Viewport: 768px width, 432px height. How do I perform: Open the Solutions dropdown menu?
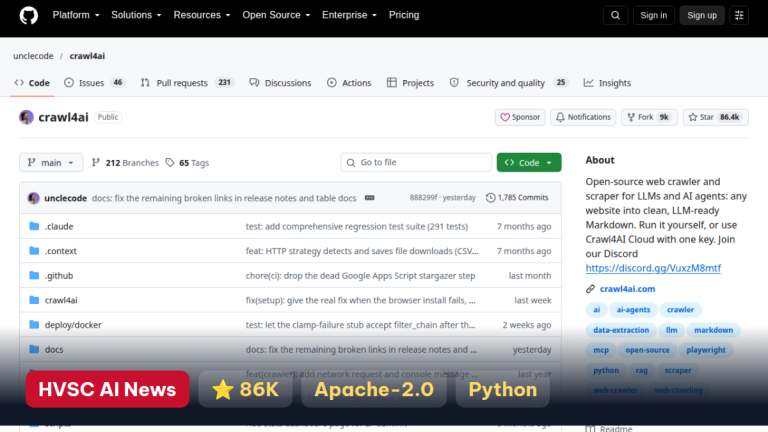click(136, 15)
